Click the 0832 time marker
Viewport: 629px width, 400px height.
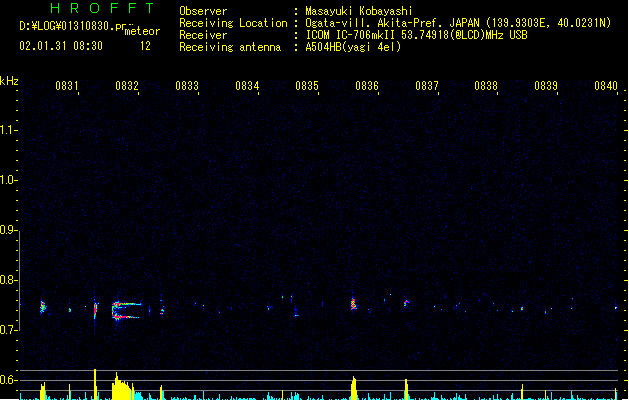click(127, 86)
